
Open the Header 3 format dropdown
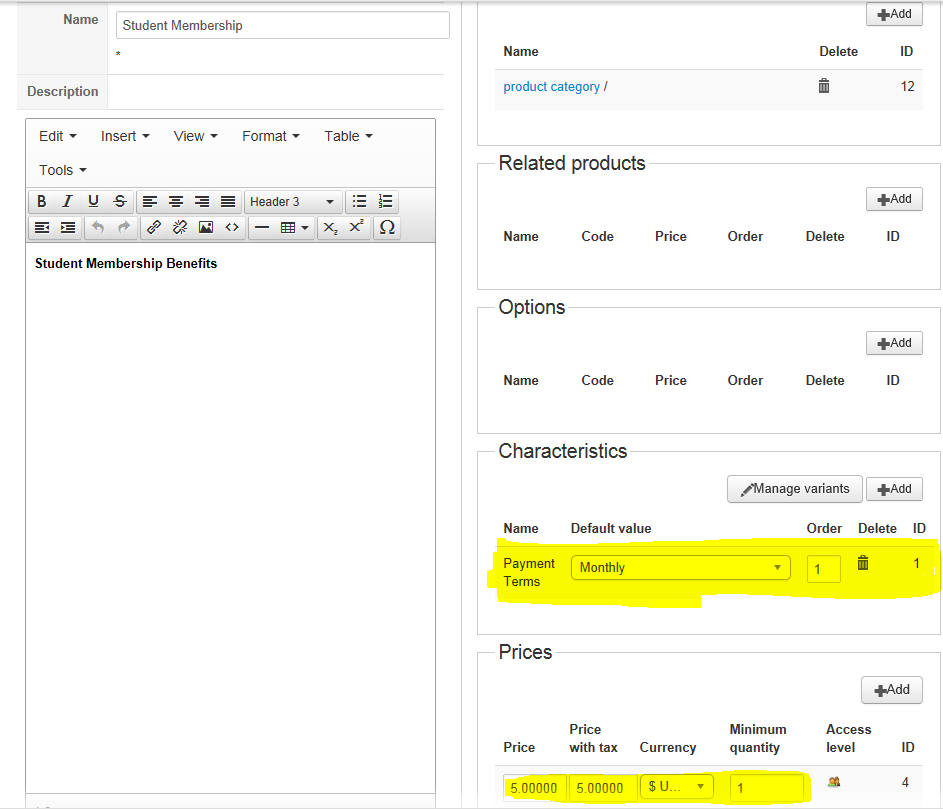pos(293,202)
